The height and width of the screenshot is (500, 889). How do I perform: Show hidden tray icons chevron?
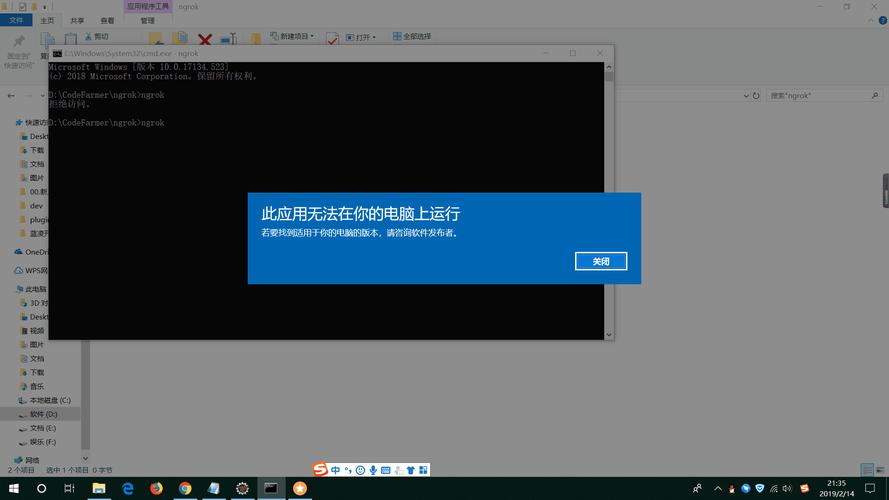[718, 488]
